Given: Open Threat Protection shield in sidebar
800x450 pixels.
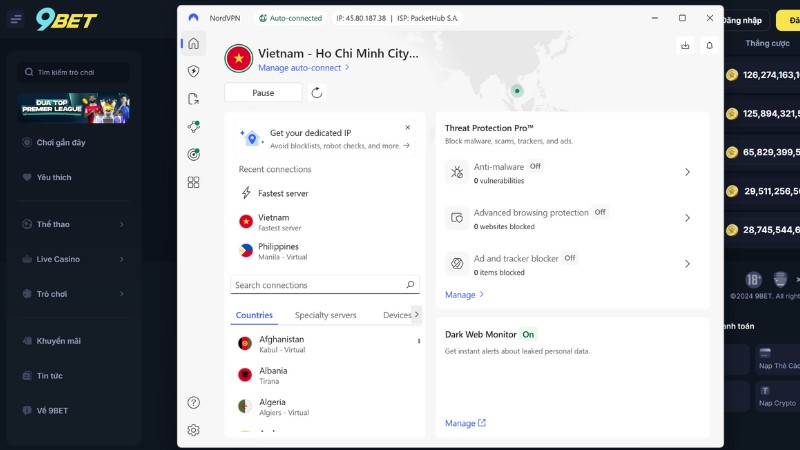Looking at the screenshot, I should pyautogui.click(x=194, y=71).
